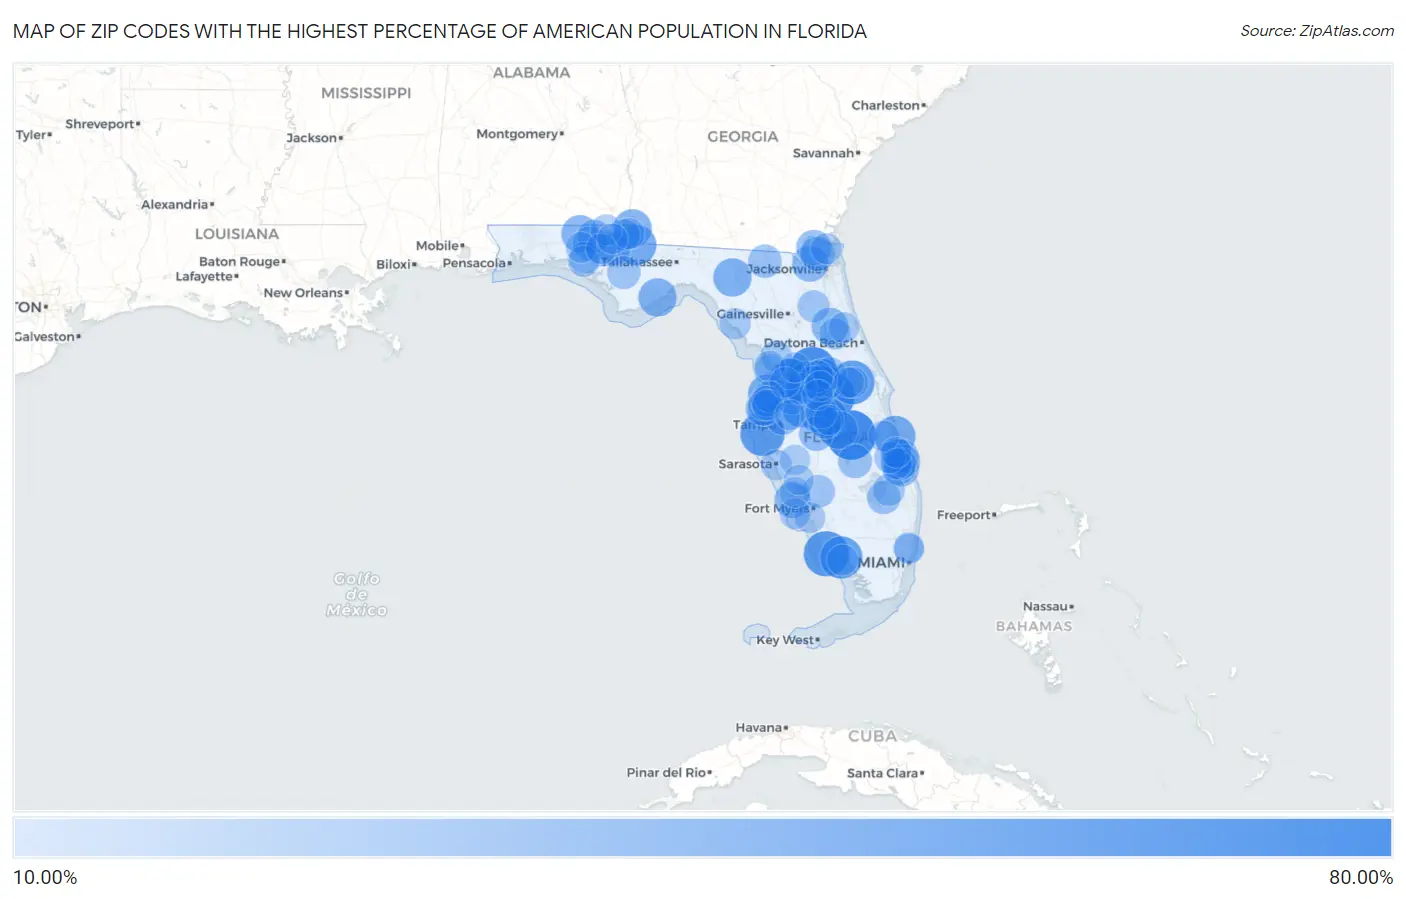
Task: Click the Key West city label
Action: tap(785, 640)
